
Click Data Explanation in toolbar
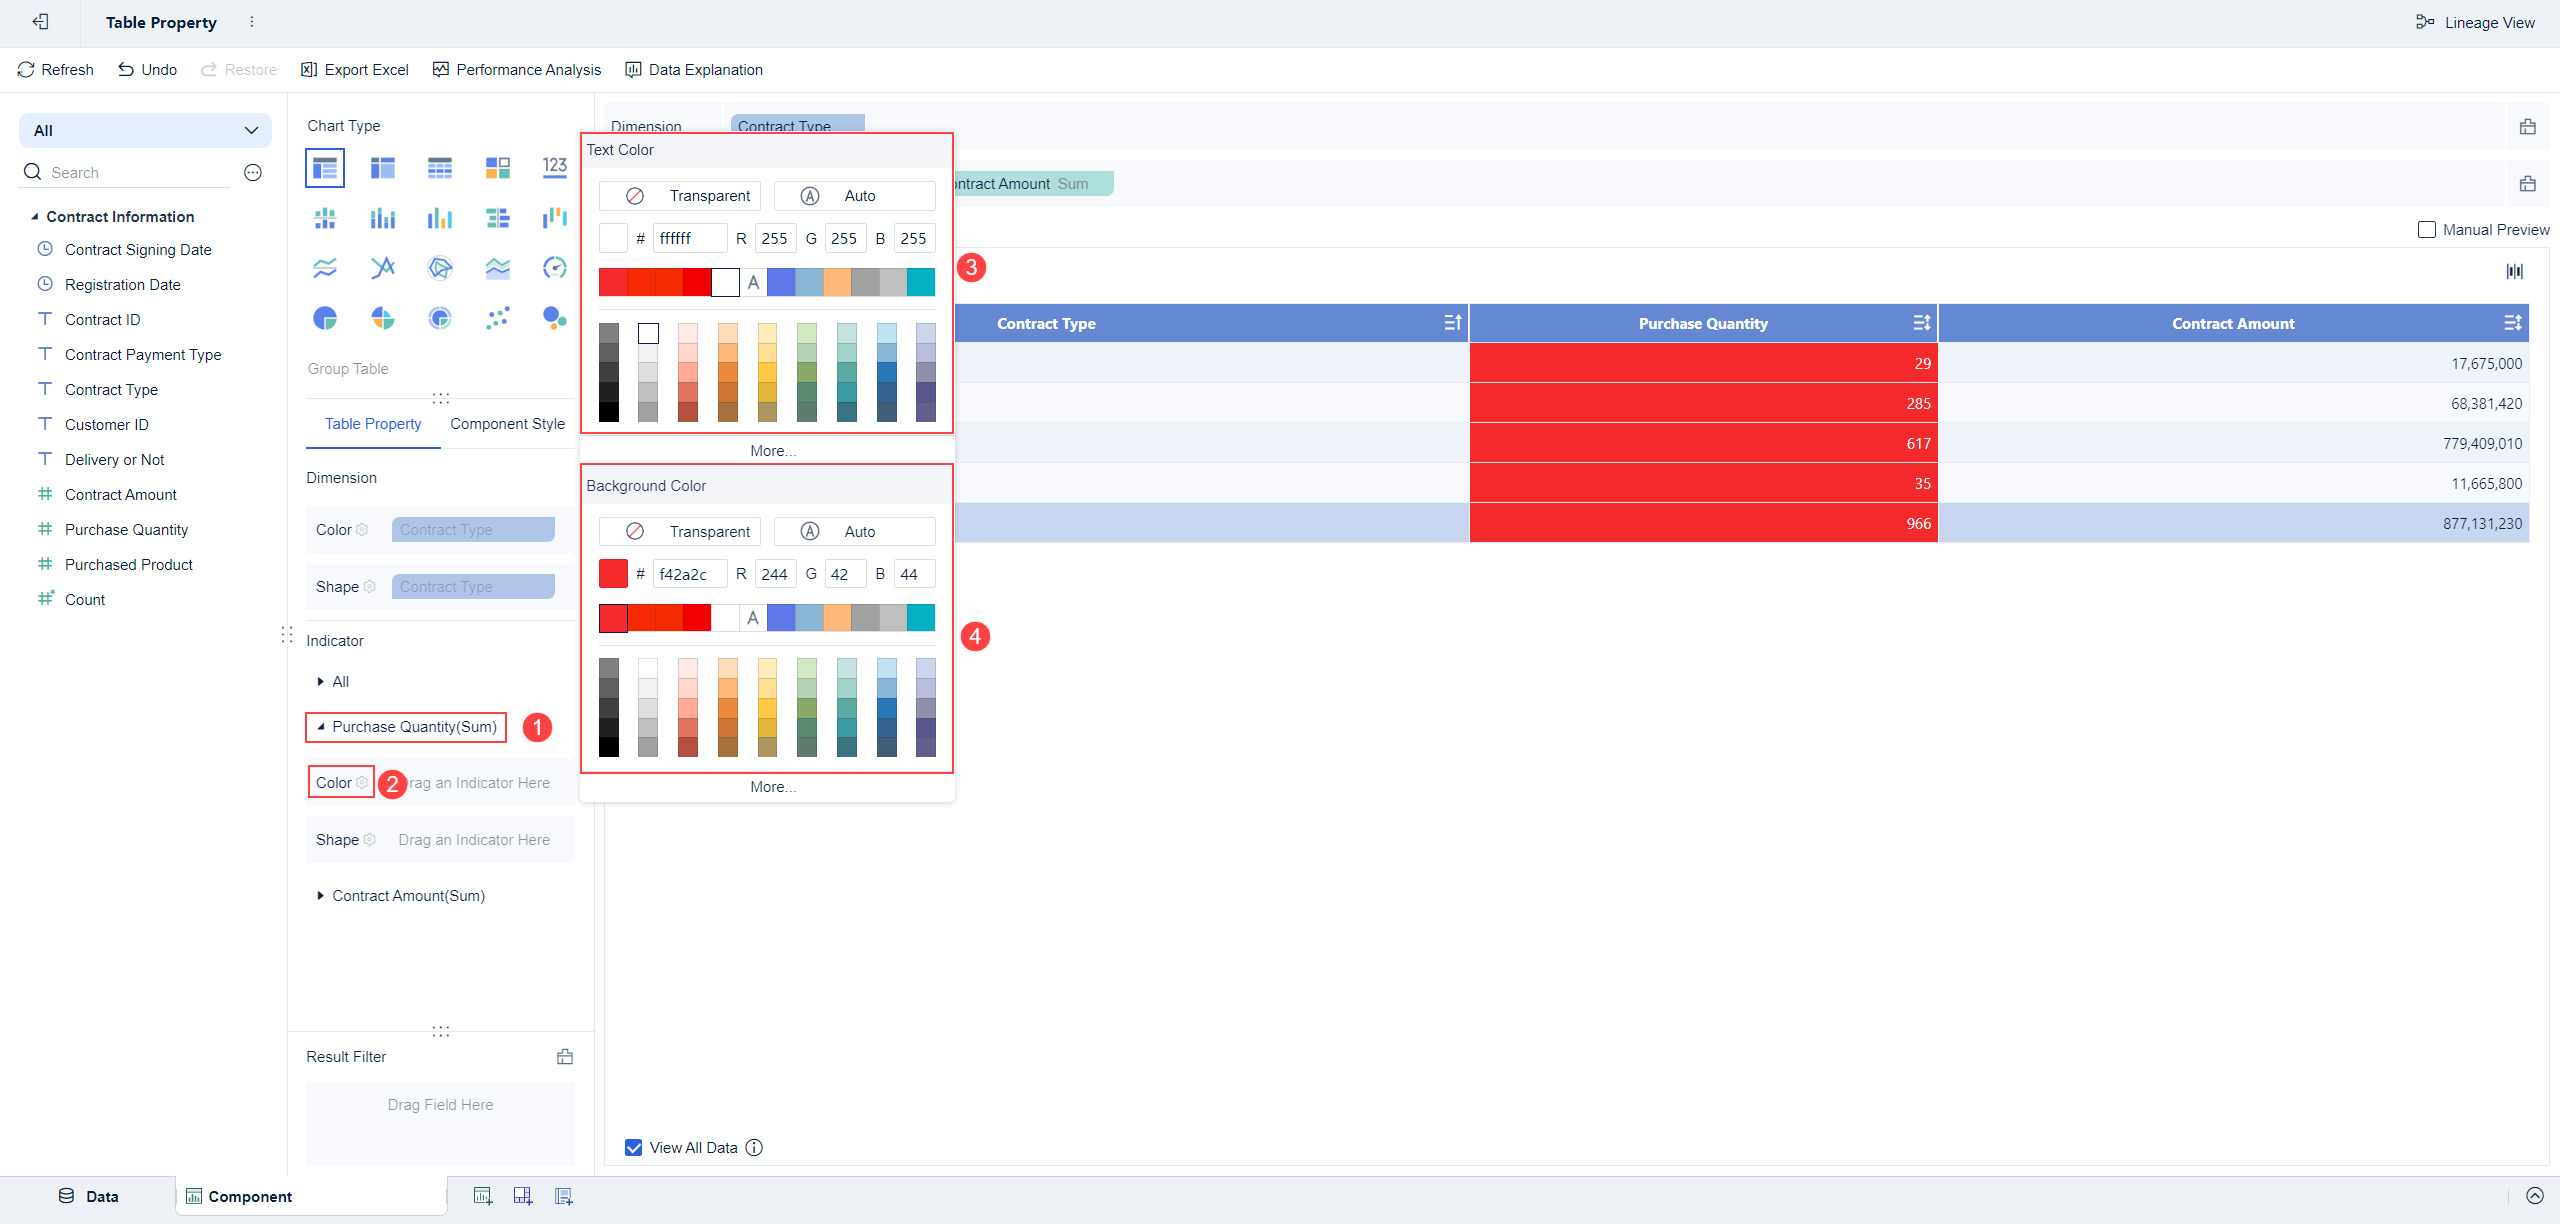tap(694, 70)
